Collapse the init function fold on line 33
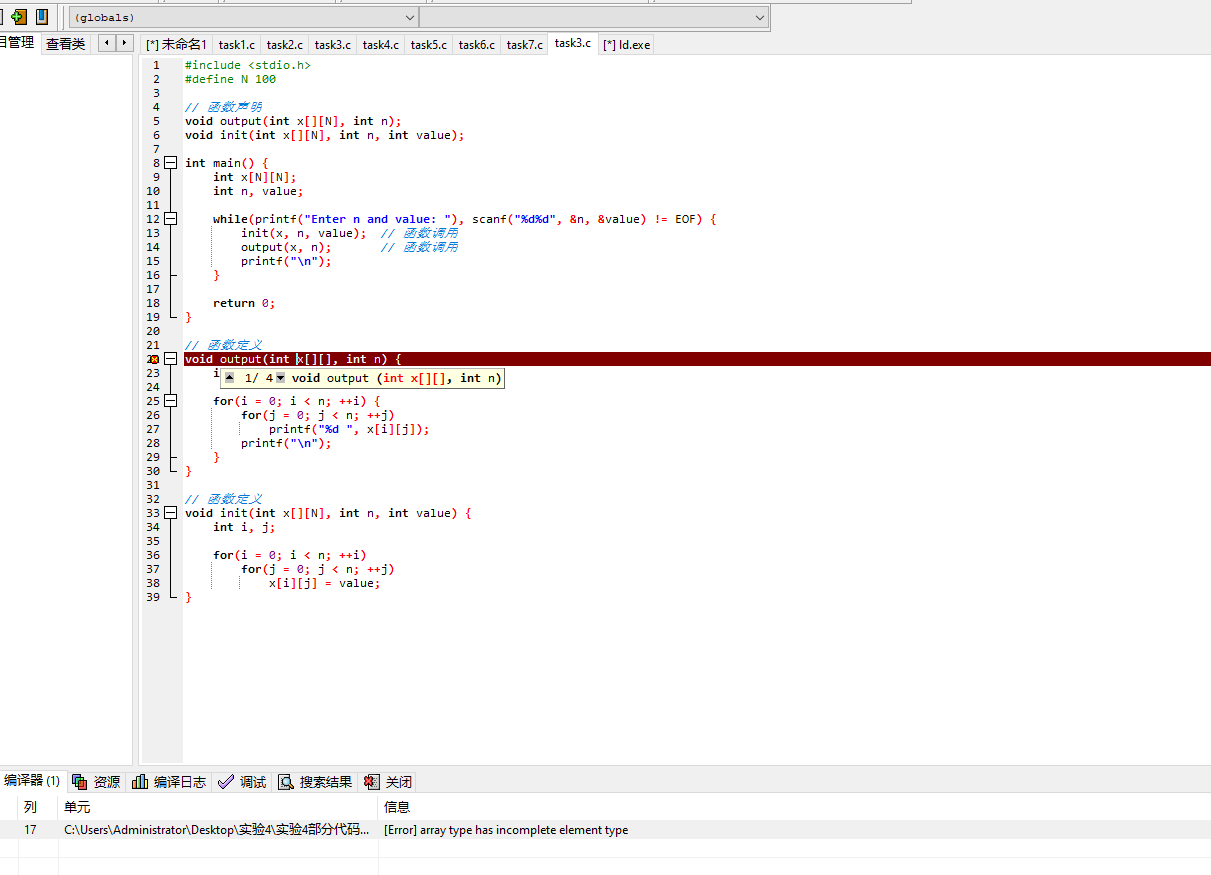Image resolution: width=1211 pixels, height=875 pixels. [171, 513]
